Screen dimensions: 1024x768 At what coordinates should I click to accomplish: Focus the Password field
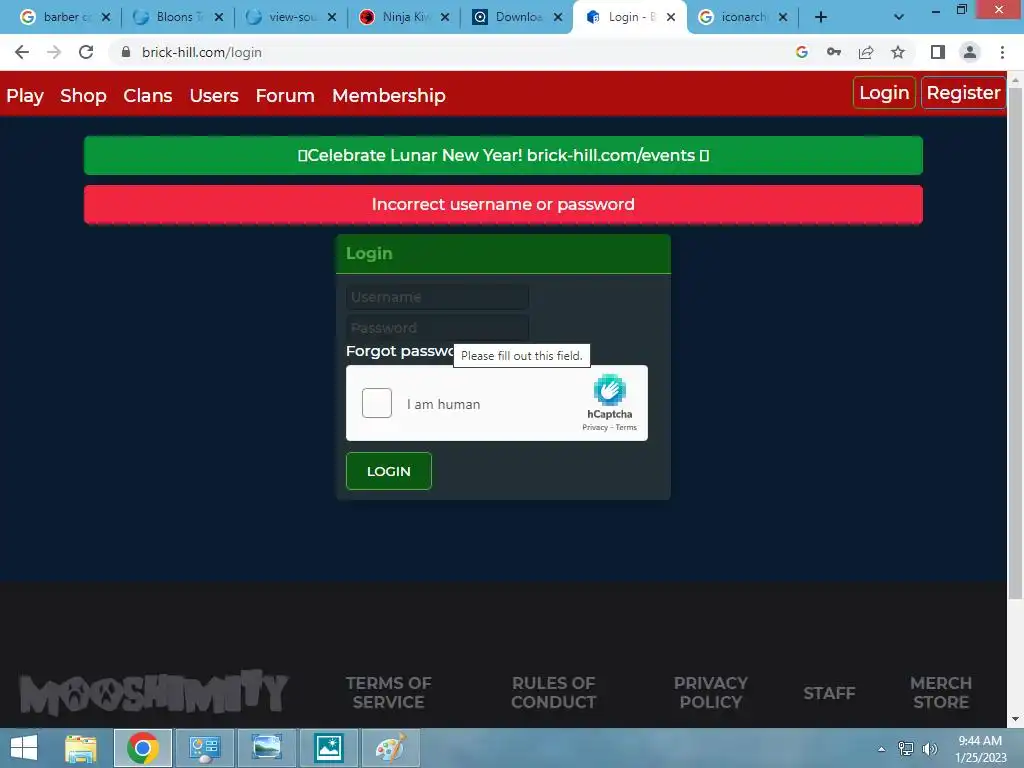[x=437, y=327]
